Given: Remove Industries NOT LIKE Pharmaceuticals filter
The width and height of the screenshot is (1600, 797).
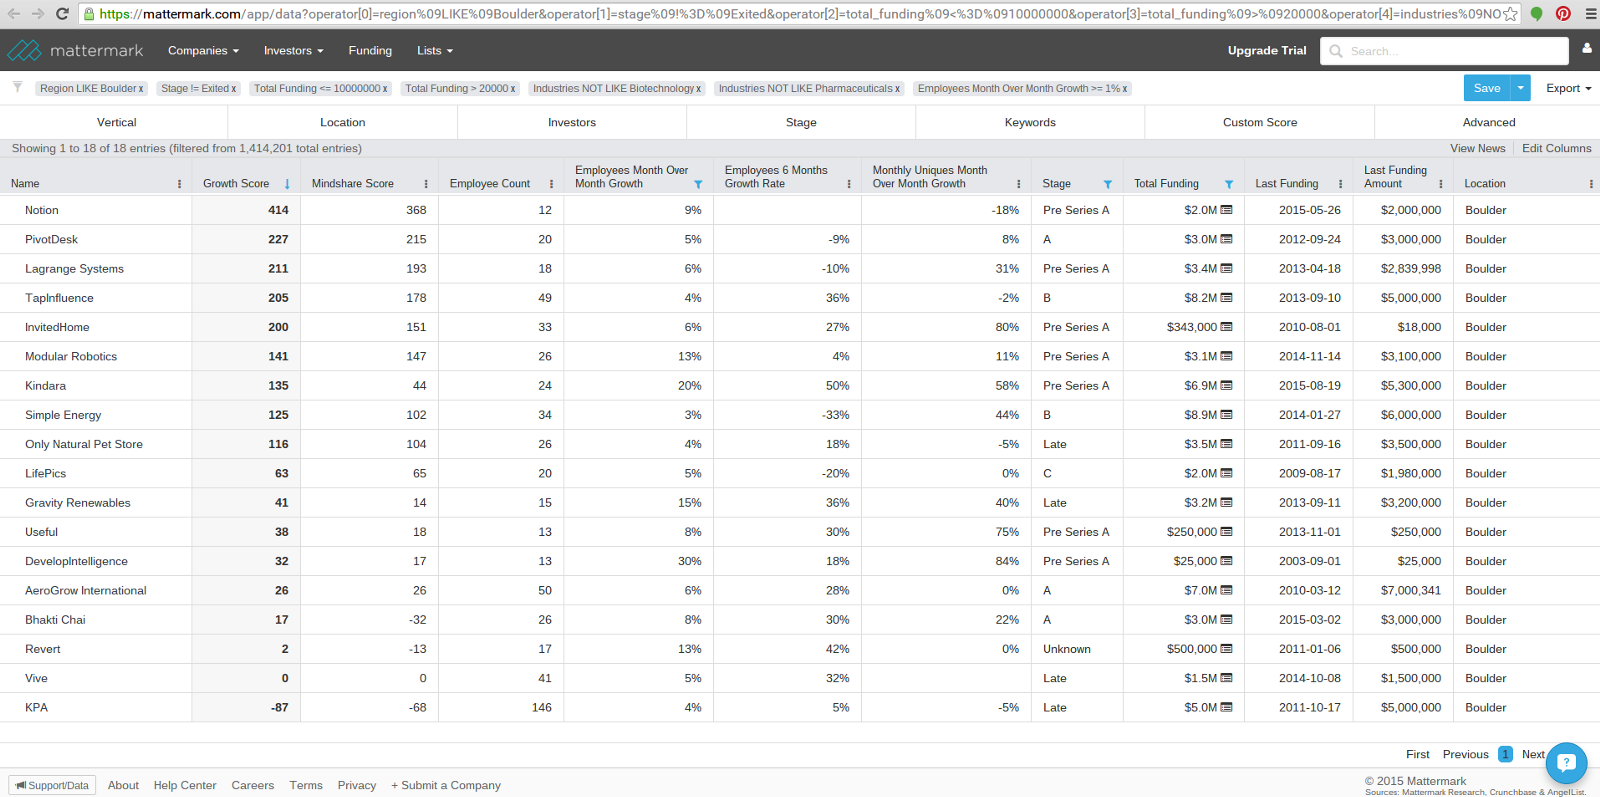Looking at the screenshot, I should click(x=898, y=89).
